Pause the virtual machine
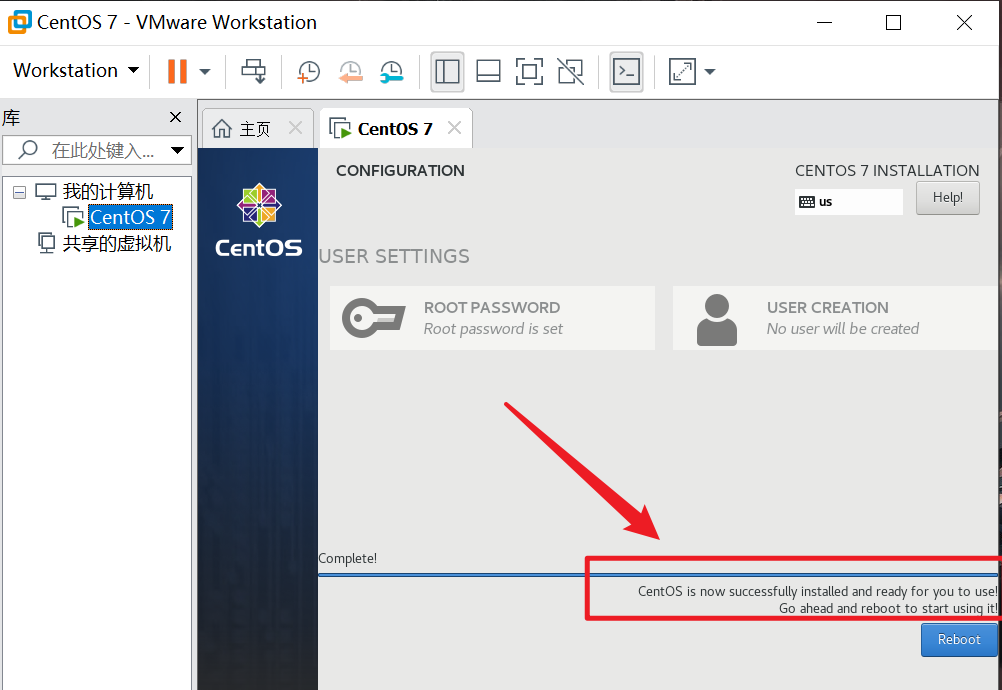 (x=177, y=72)
